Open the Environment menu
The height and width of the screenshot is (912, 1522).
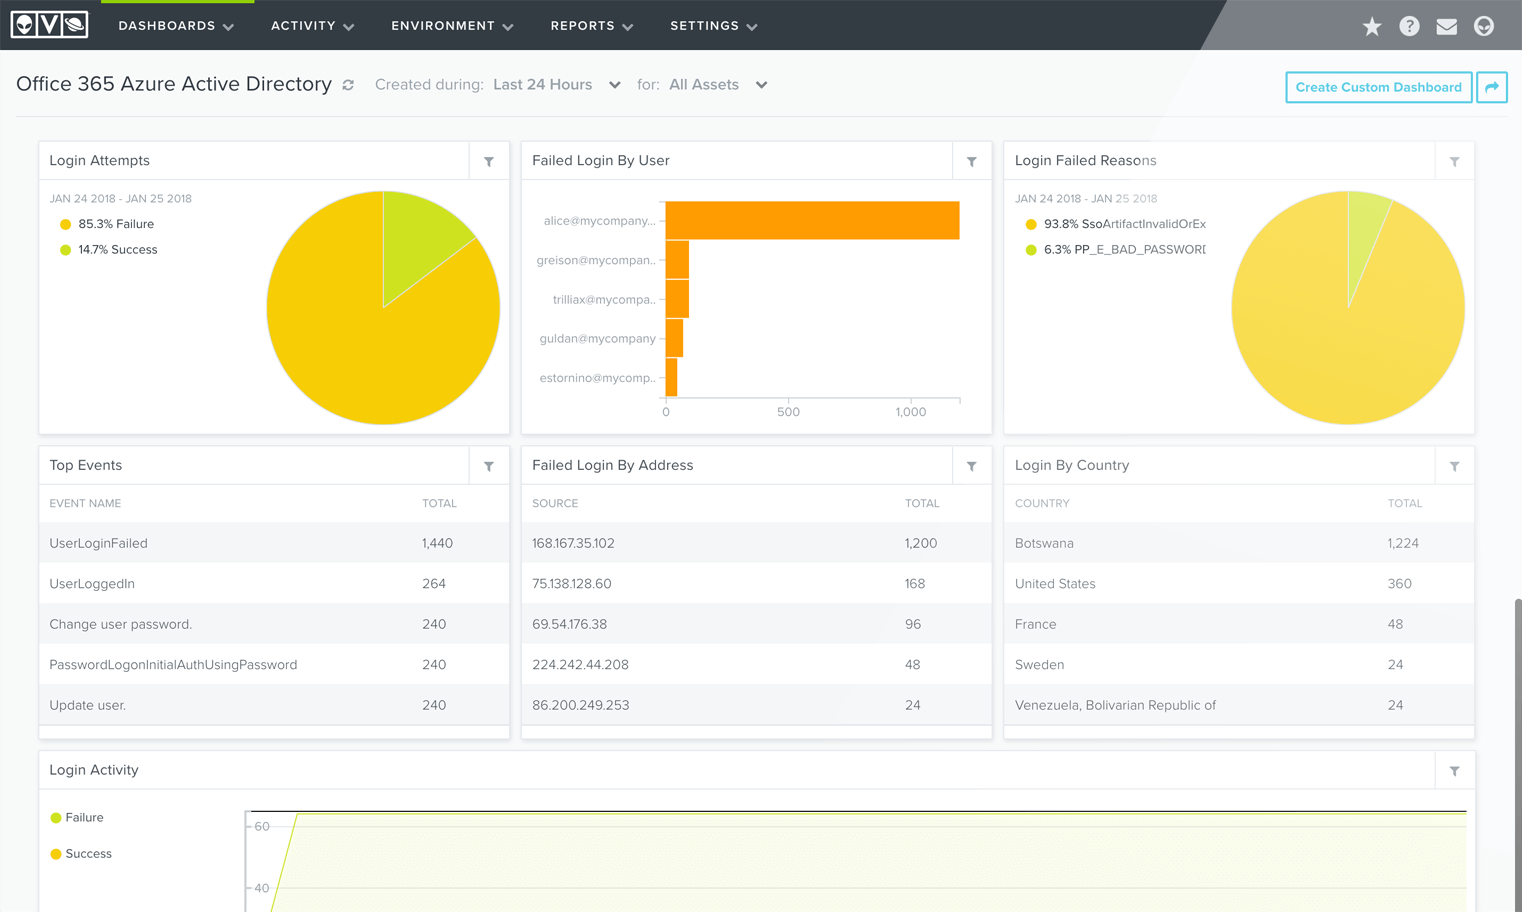(x=452, y=26)
